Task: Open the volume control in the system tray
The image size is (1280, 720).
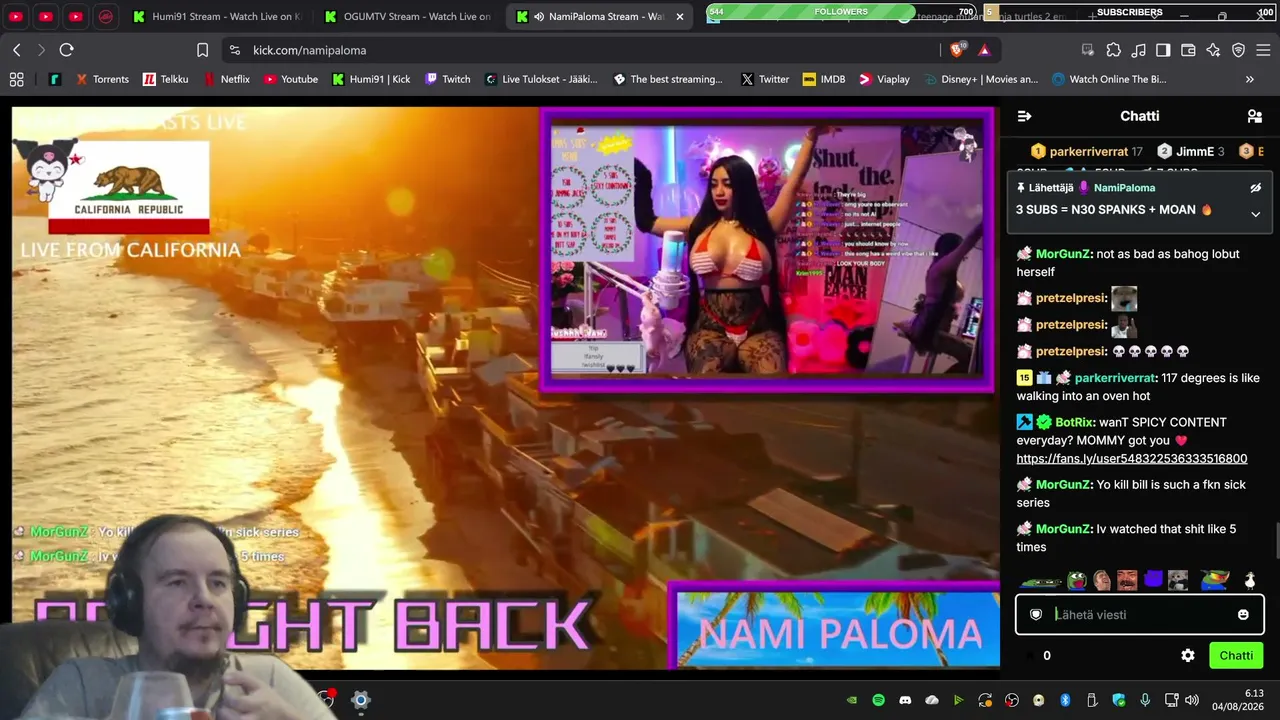Action: click(1192, 700)
